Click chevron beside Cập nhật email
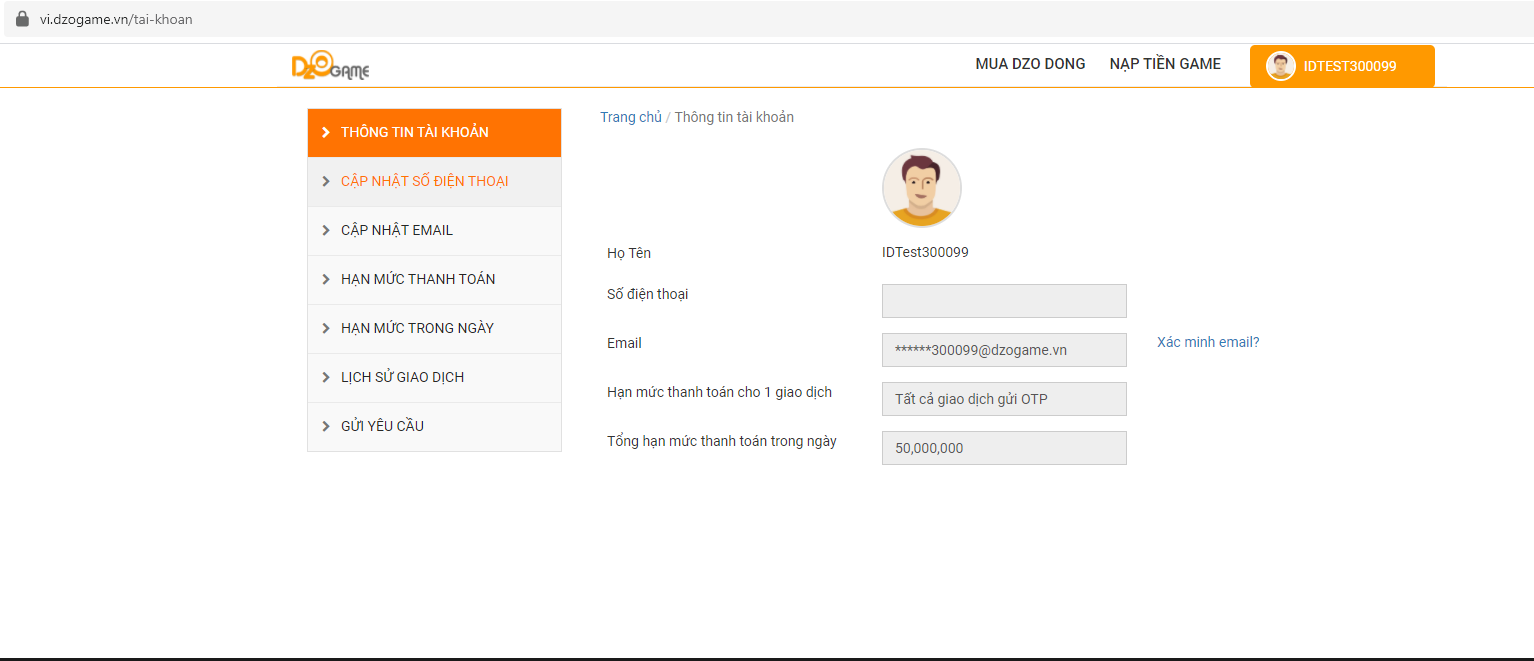The image size is (1534, 661). coord(325,230)
